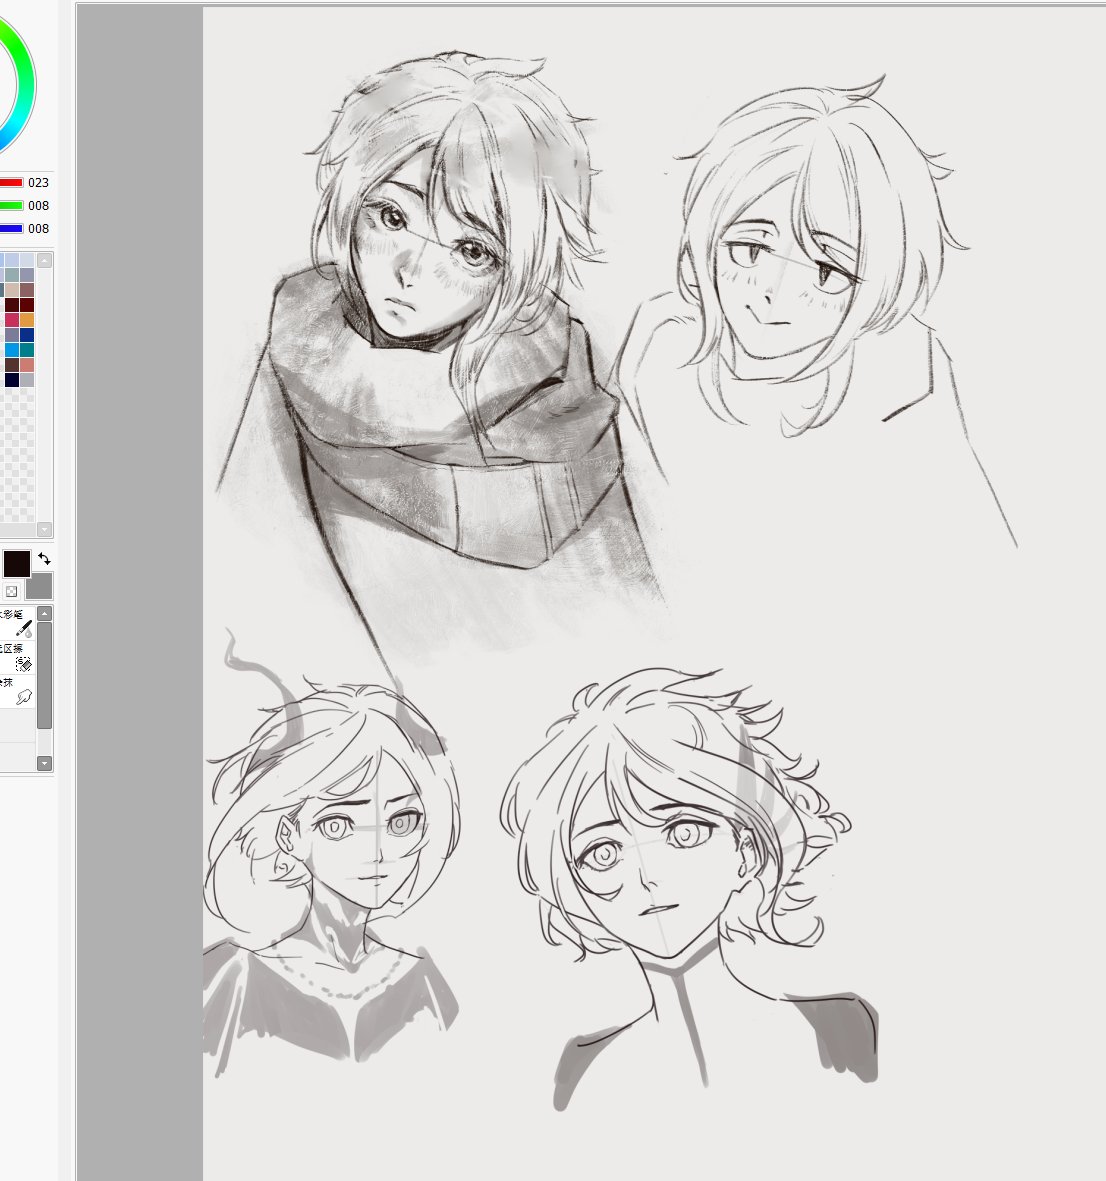Click the green RGB slider

pos(11,205)
